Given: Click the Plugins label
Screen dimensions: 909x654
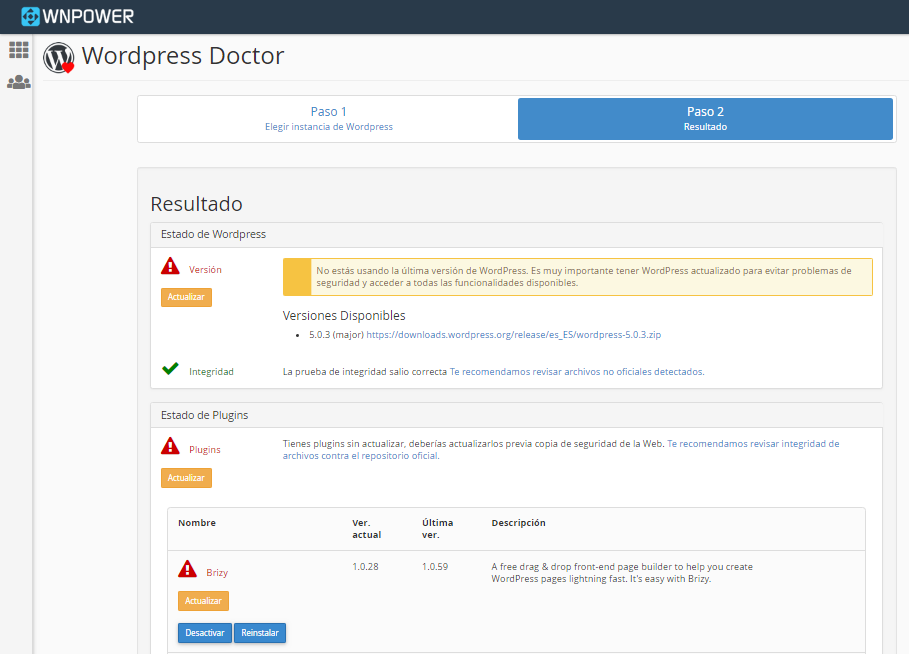Looking at the screenshot, I should click(205, 449).
